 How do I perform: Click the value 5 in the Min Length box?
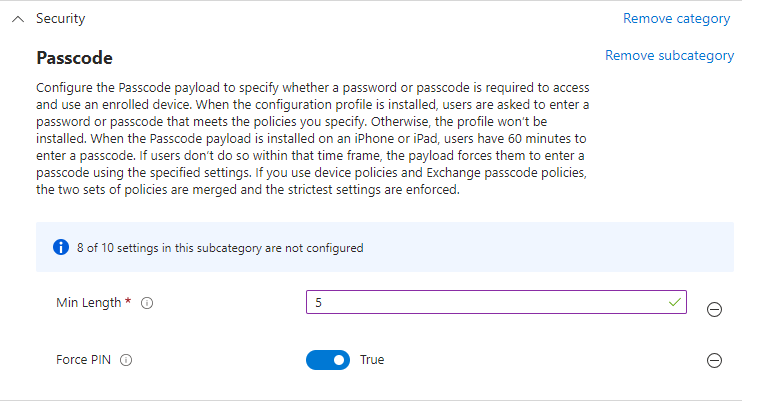(319, 303)
